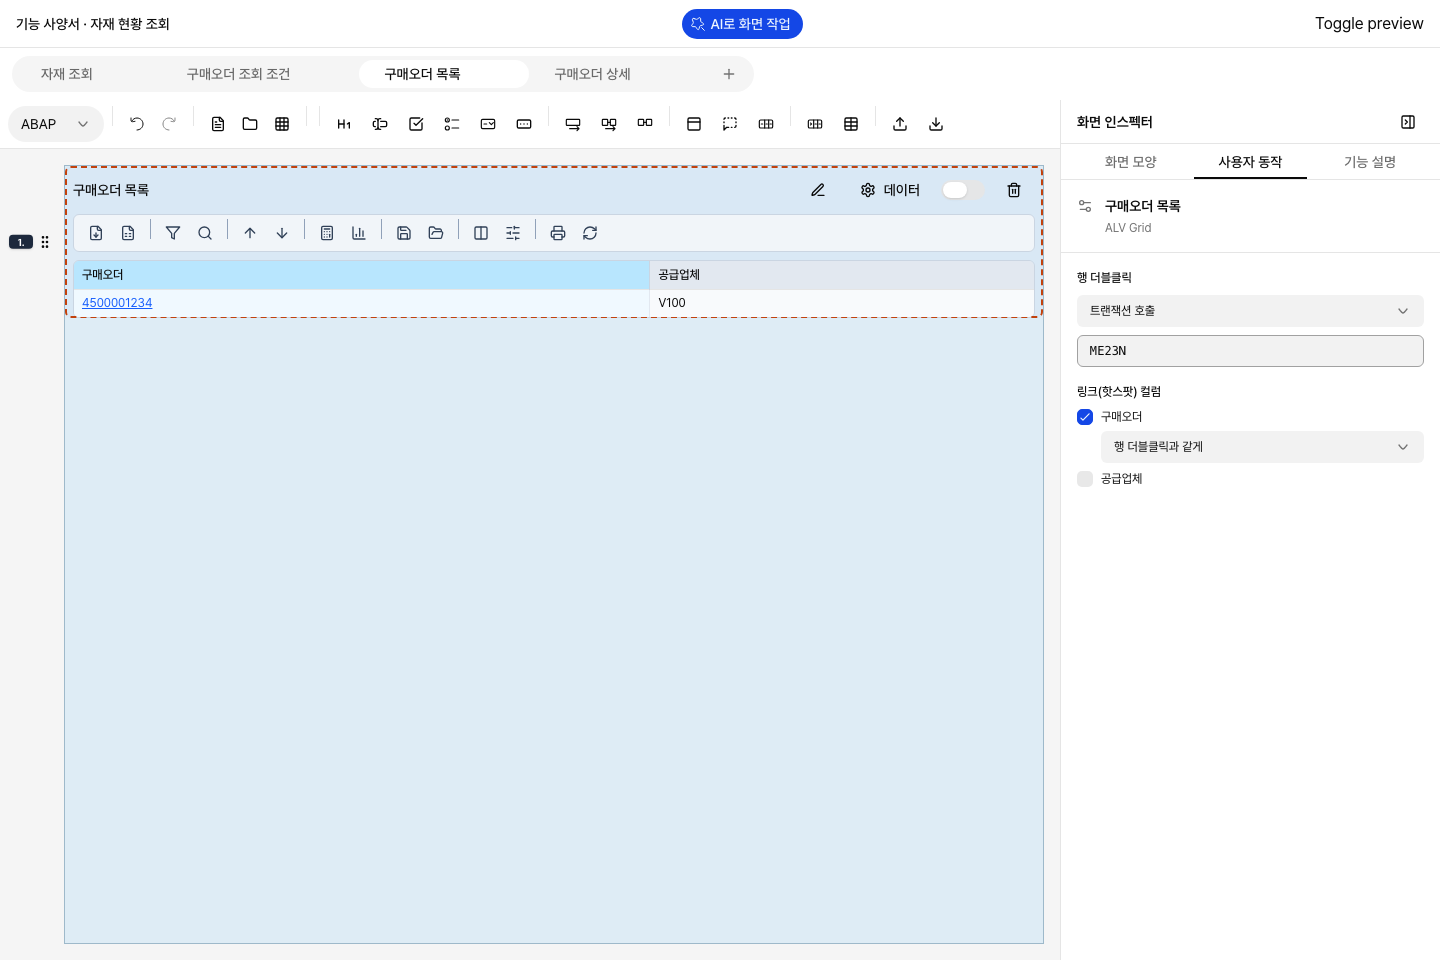Click the download icon in the top toolbar

[936, 124]
